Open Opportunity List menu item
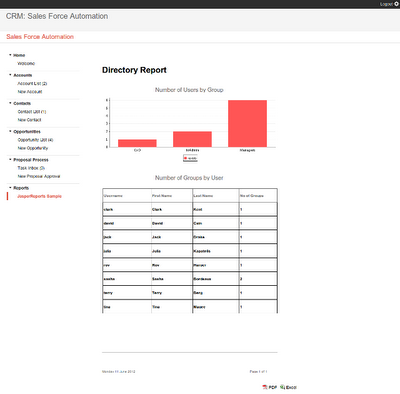The width and height of the screenshot is (400, 394). [x=35, y=140]
